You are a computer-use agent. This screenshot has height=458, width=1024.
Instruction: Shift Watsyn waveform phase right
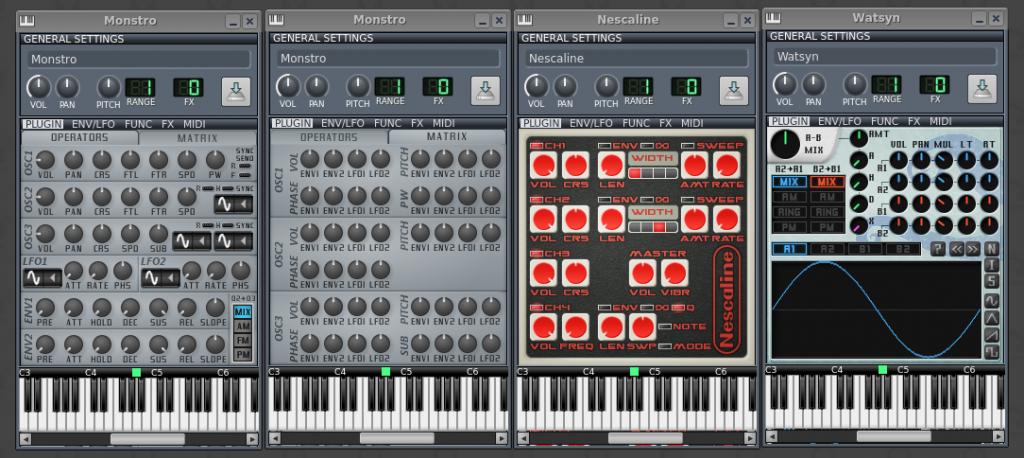click(x=972, y=249)
